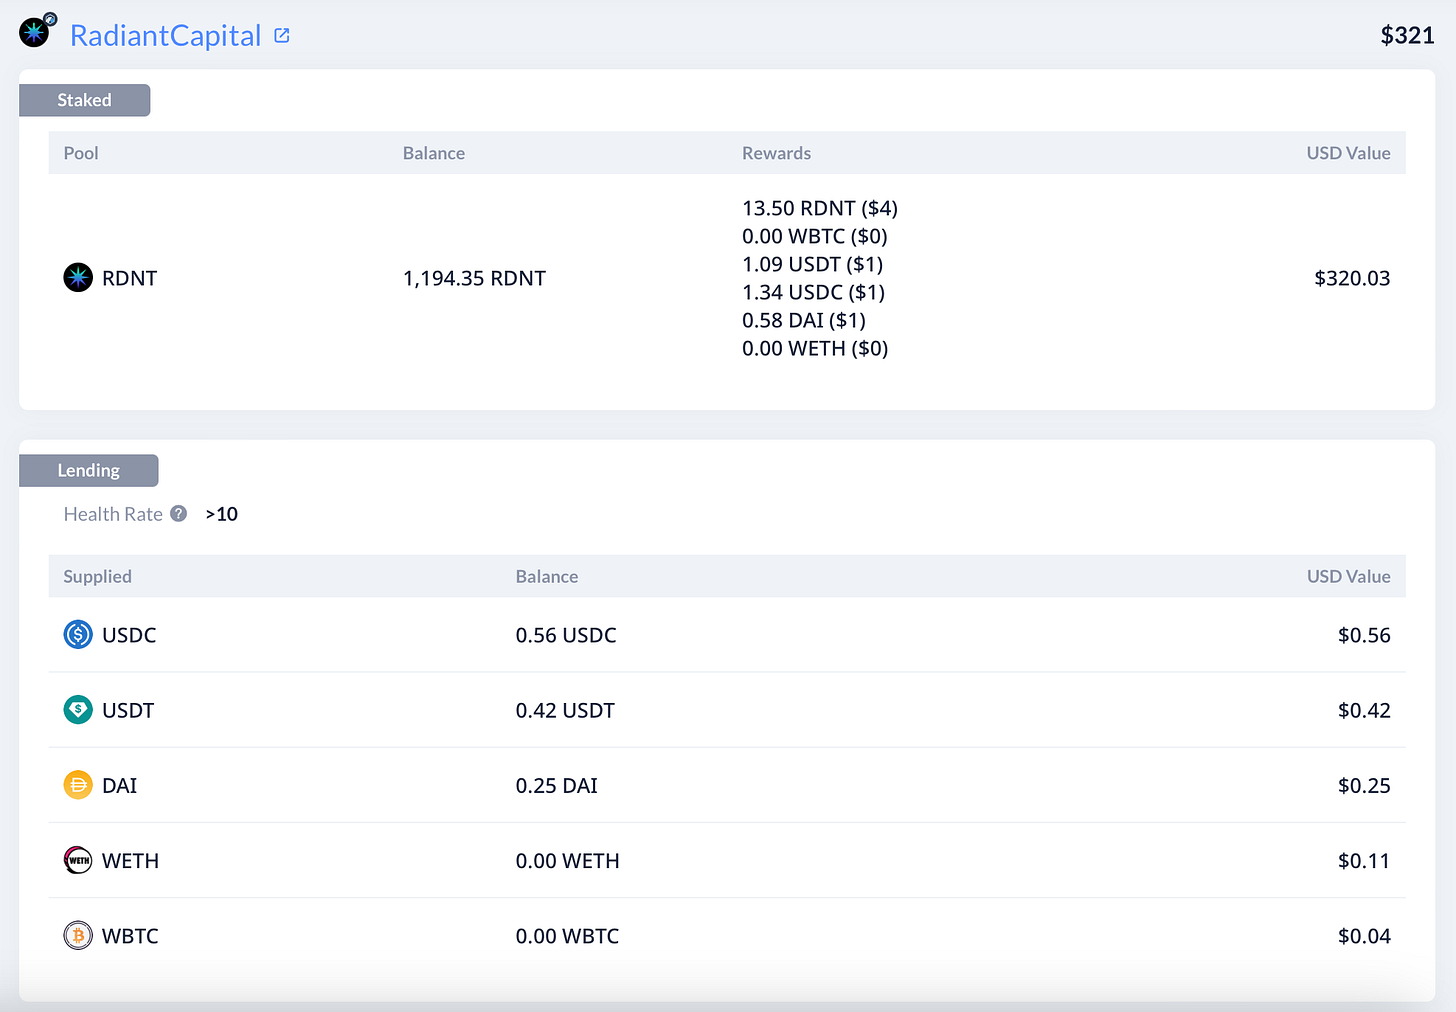Click the Health Rate help question icon
The height and width of the screenshot is (1012, 1456).
click(179, 514)
